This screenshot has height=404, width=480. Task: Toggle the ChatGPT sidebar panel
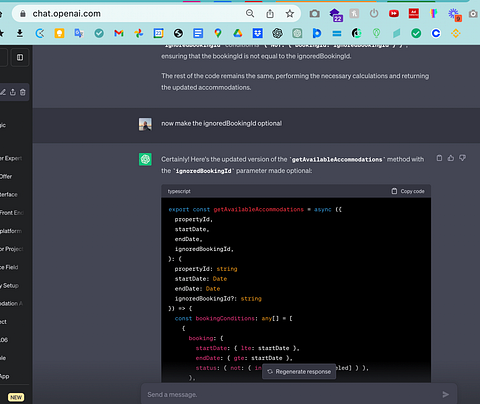20,57
